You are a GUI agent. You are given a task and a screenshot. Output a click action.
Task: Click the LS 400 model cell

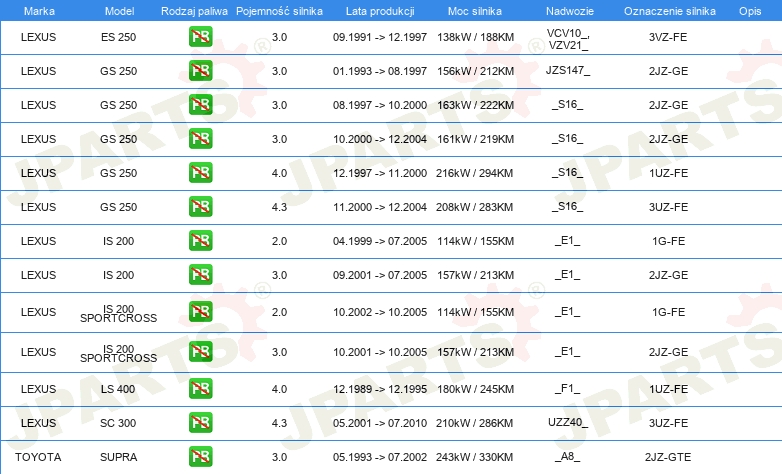coord(118,389)
